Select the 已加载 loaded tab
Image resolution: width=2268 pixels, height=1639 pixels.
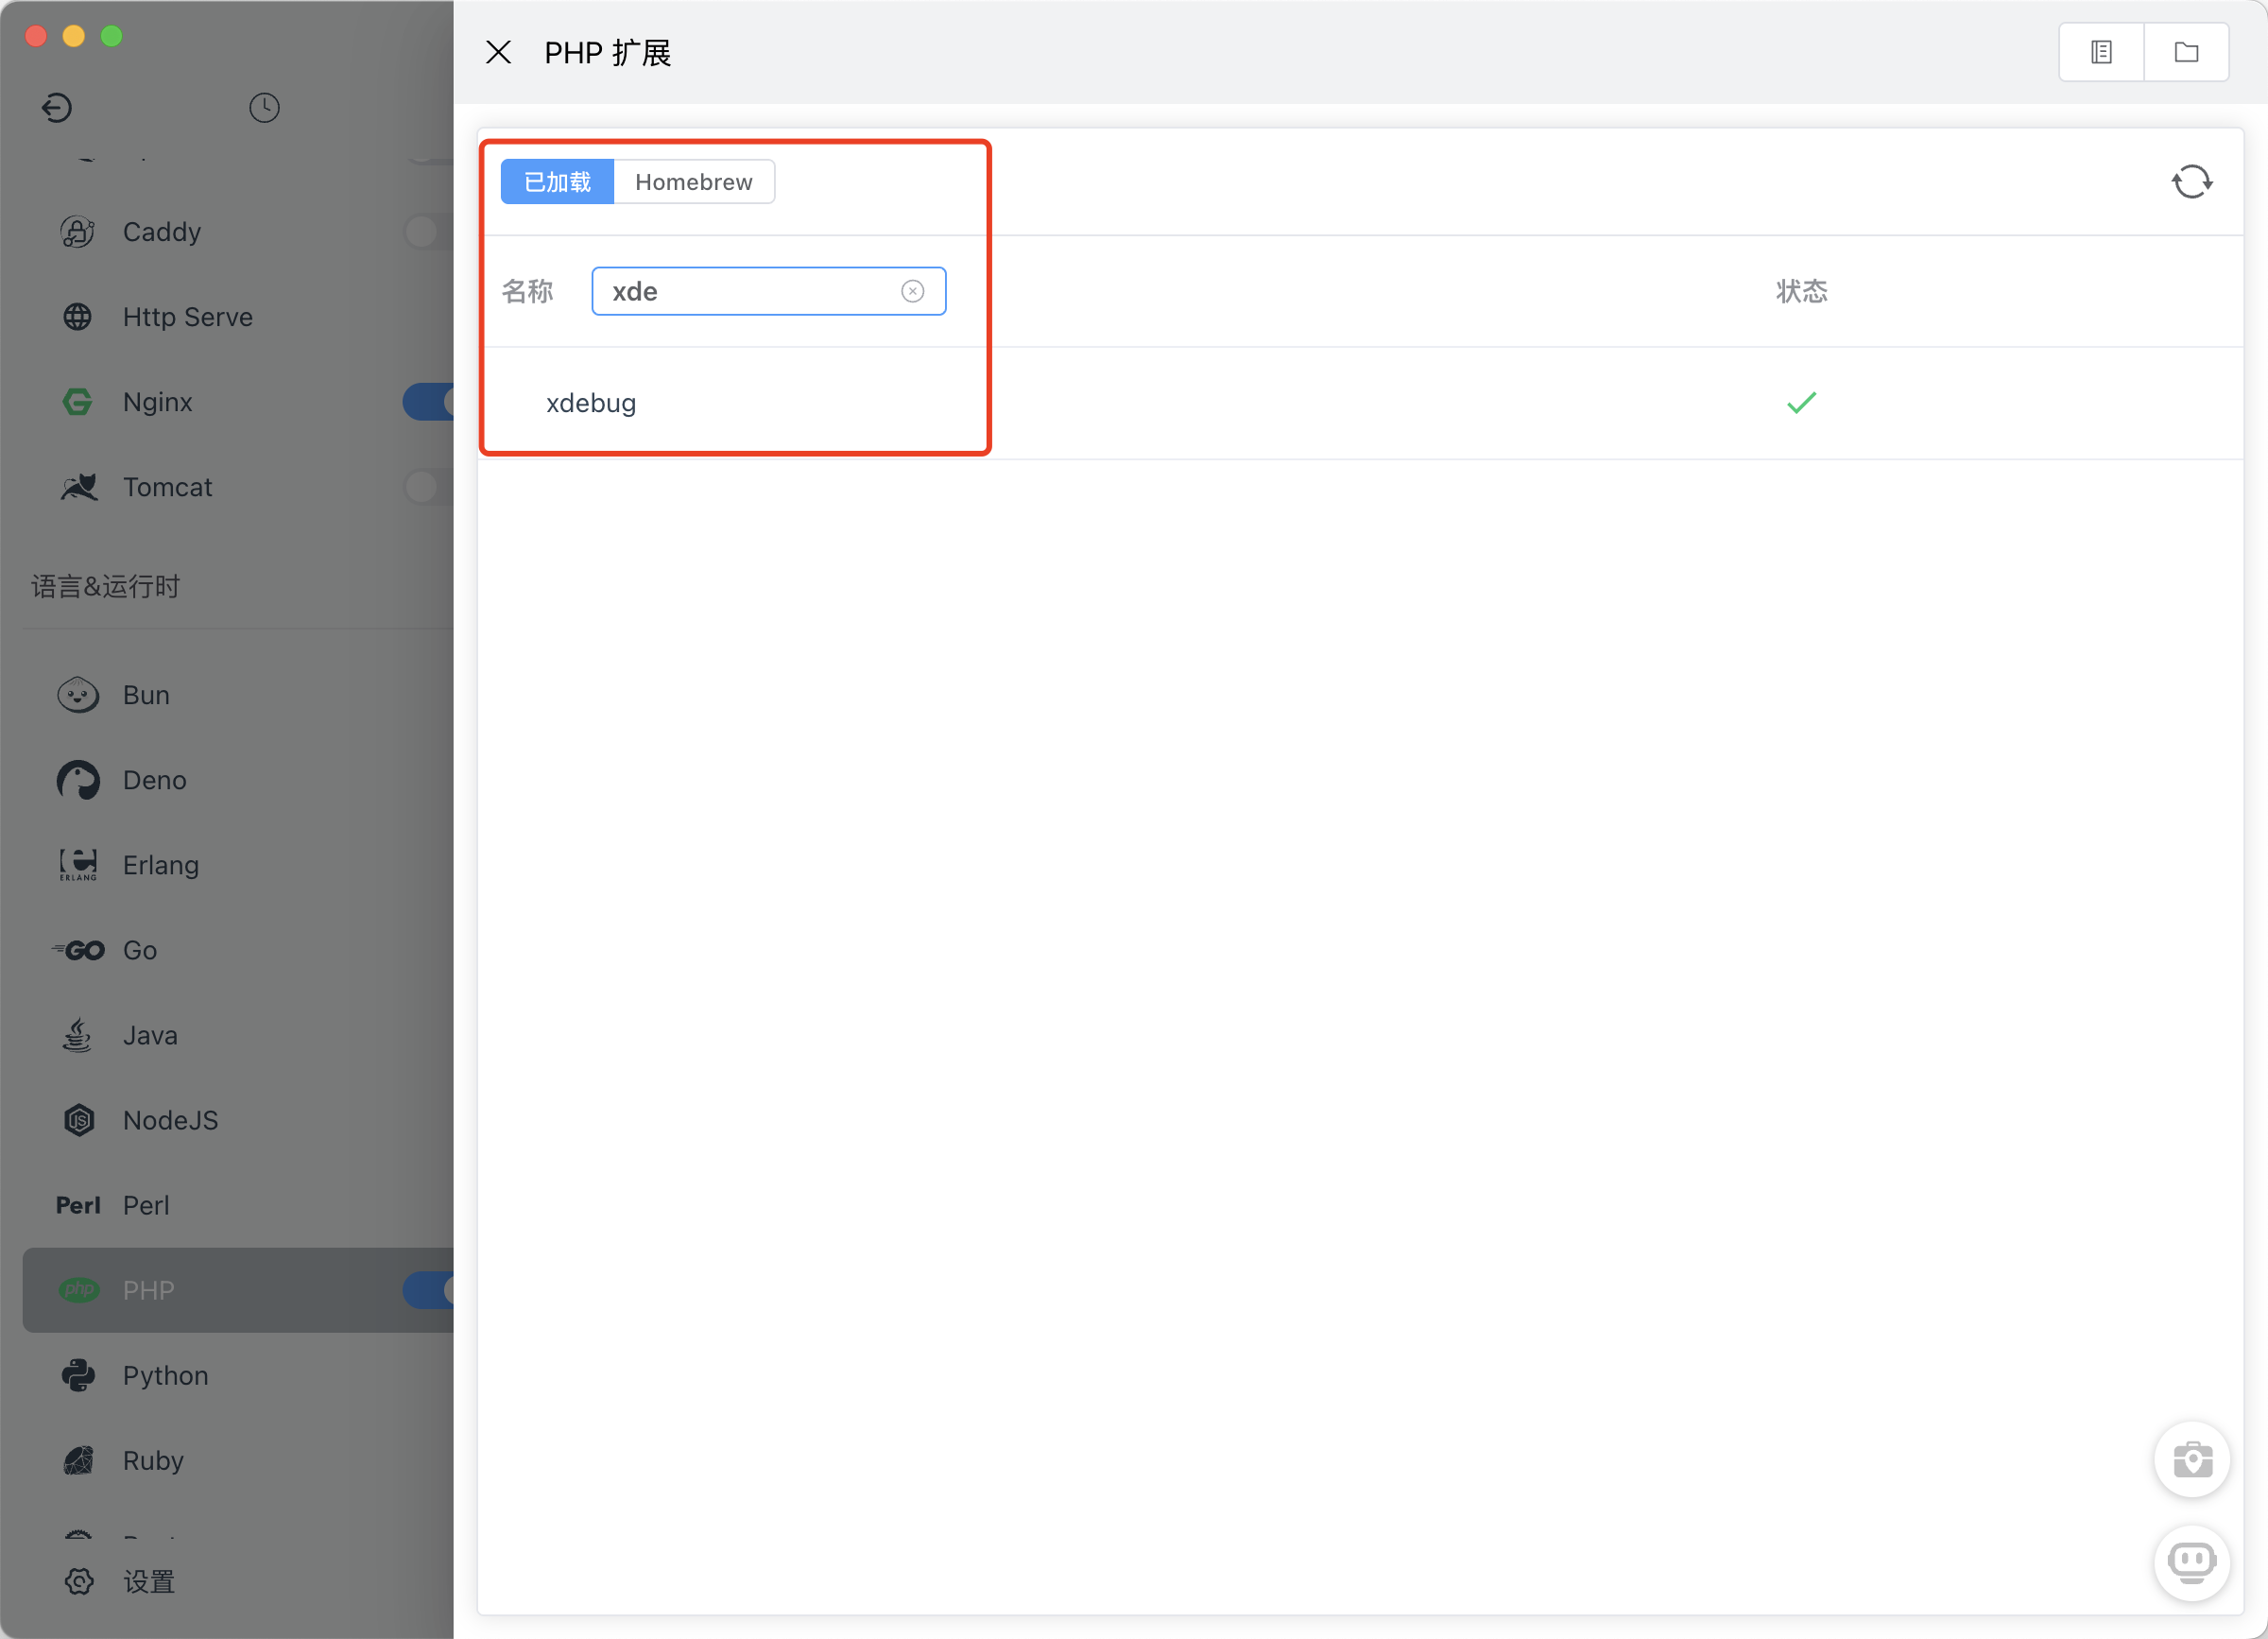[557, 182]
